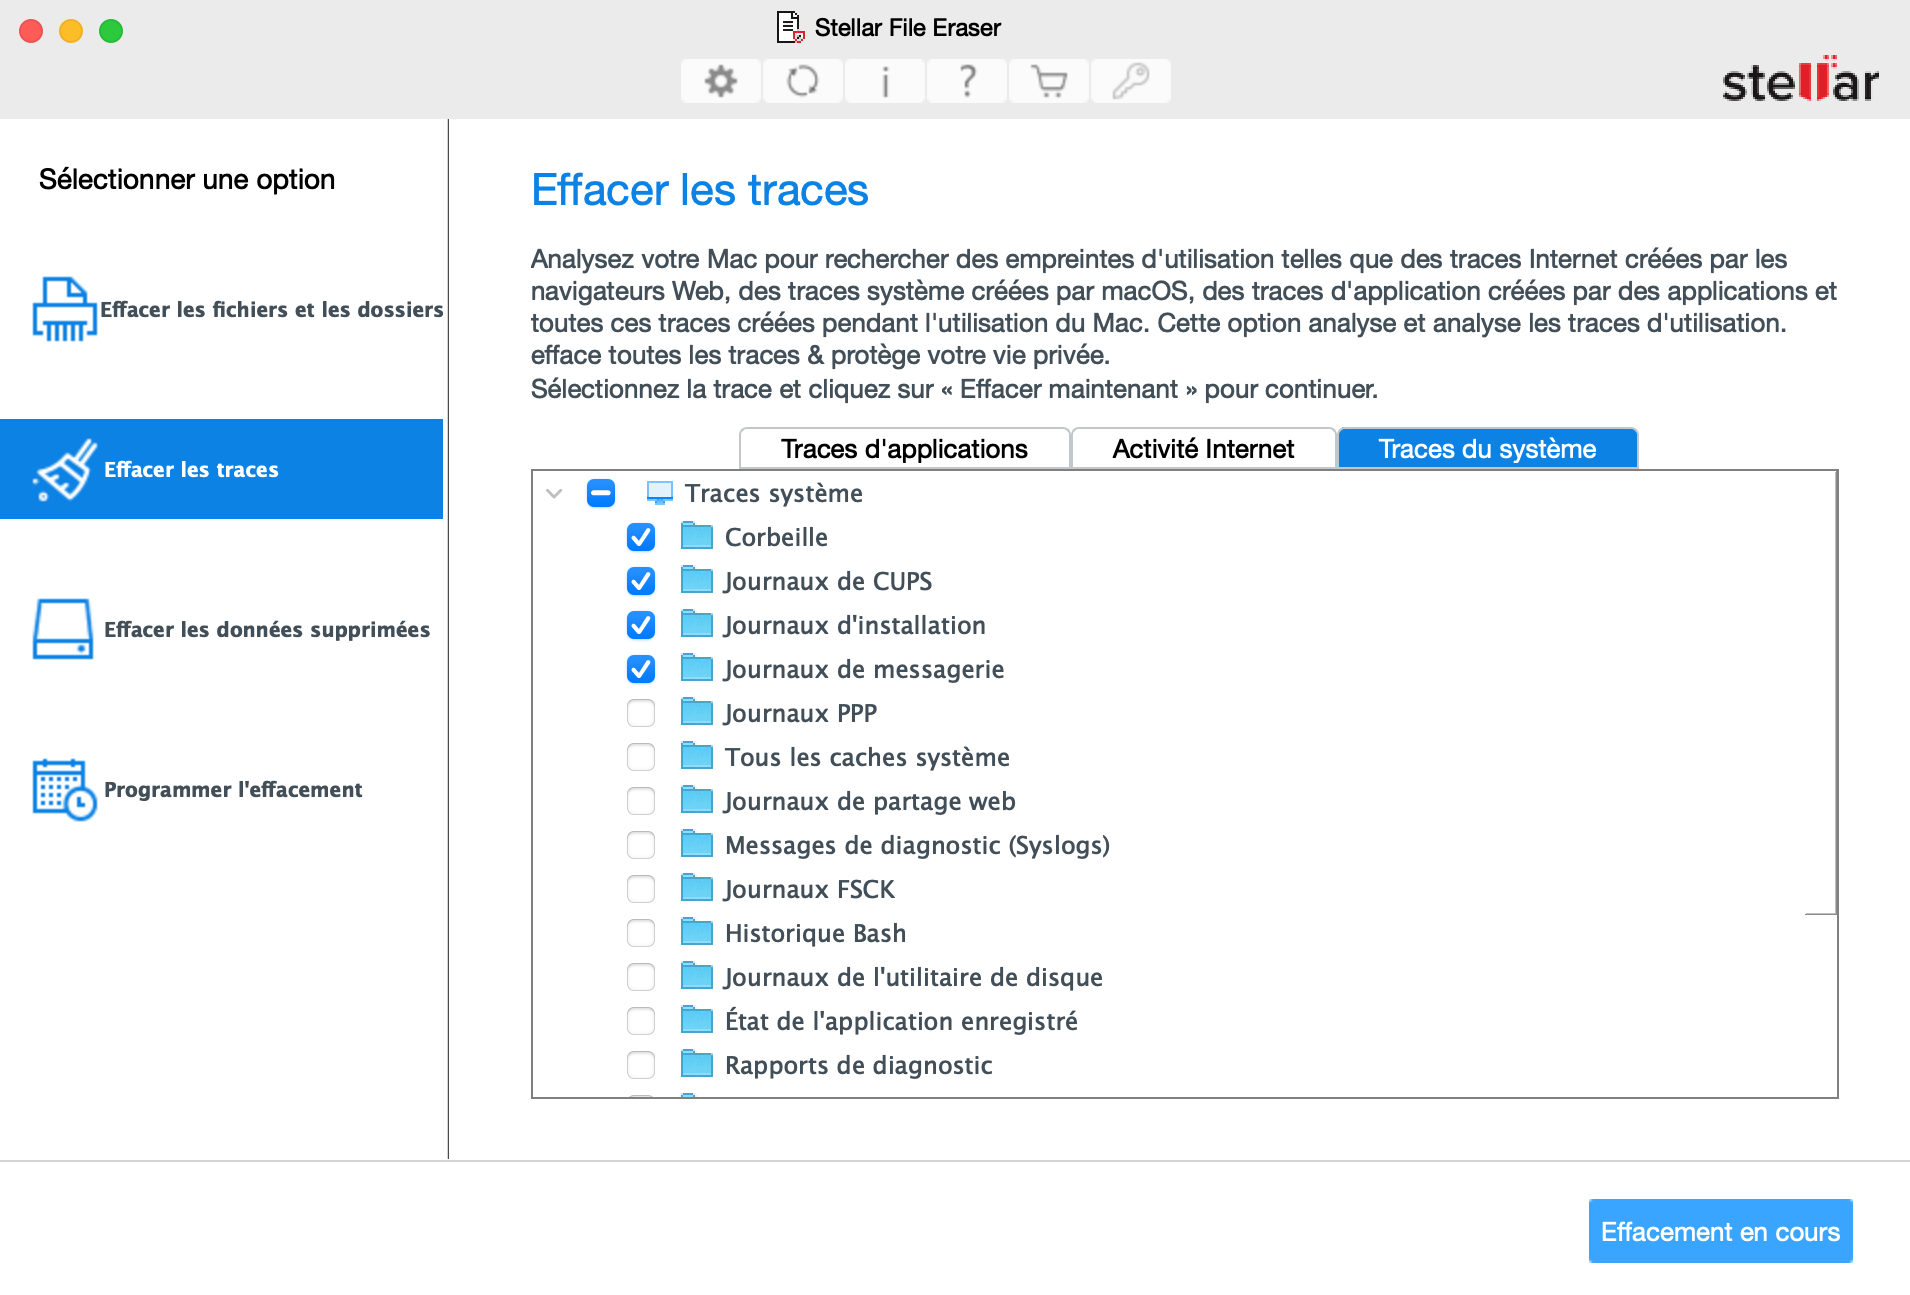Open Effacer les données supprimées option
Viewport: 1910px width, 1295px height.
(x=222, y=629)
